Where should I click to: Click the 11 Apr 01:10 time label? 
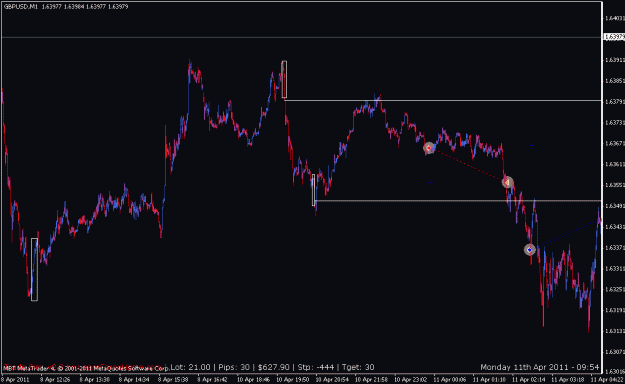tap(489, 380)
